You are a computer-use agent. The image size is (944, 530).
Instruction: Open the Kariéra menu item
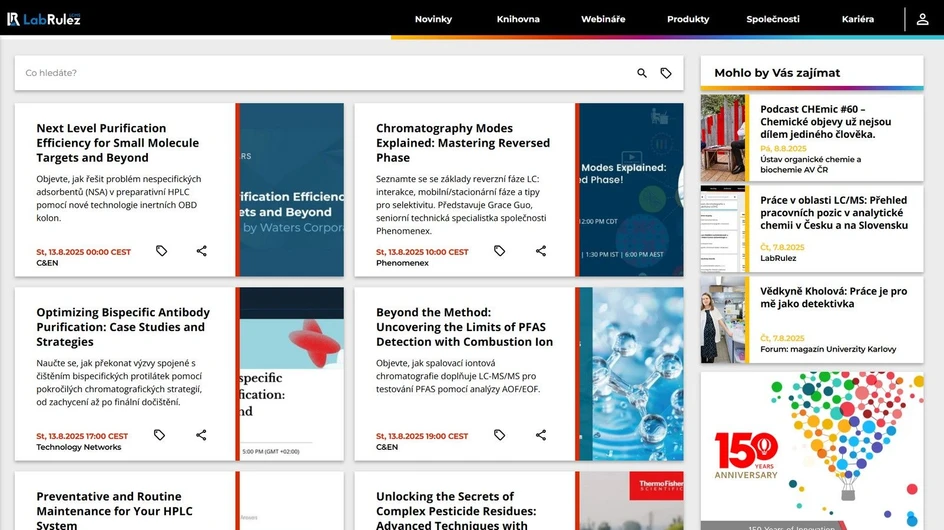[x=857, y=19]
